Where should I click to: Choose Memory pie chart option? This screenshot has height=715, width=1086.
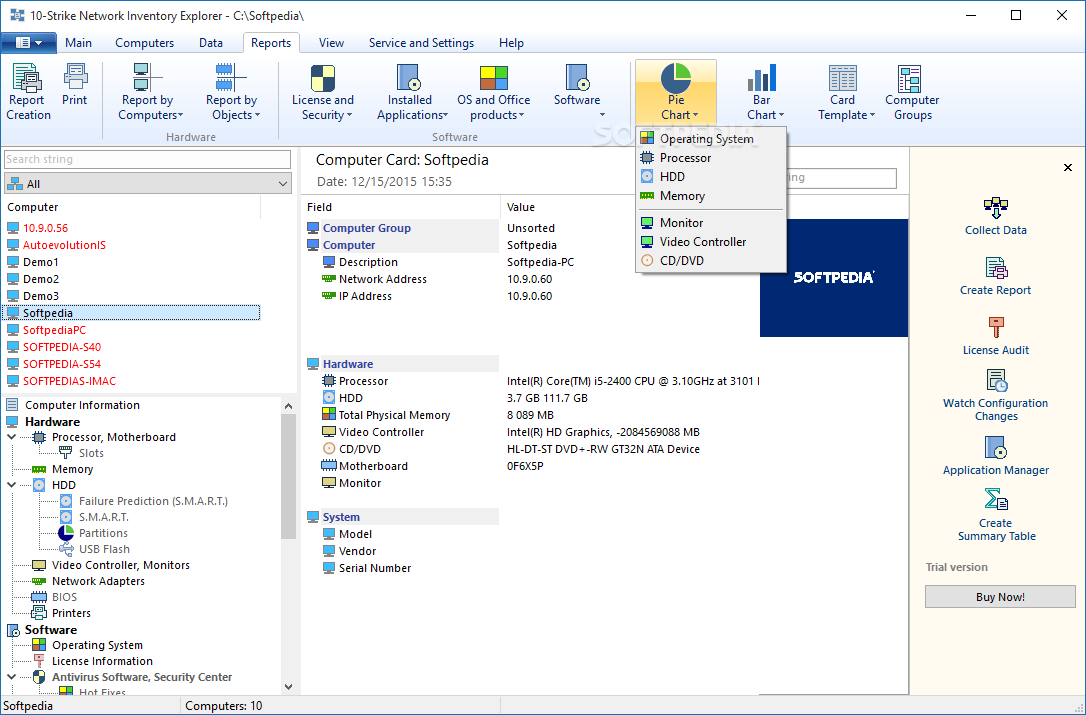pos(711,196)
